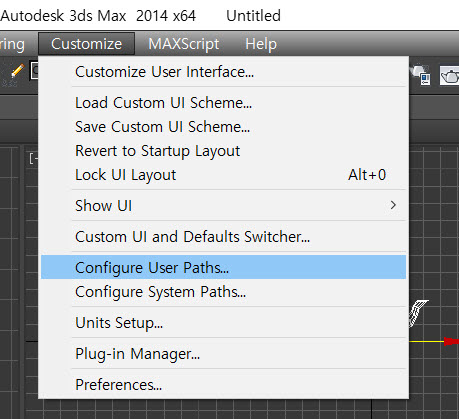Click the pencil icon in the toolbar
The height and width of the screenshot is (419, 459).
[17, 71]
